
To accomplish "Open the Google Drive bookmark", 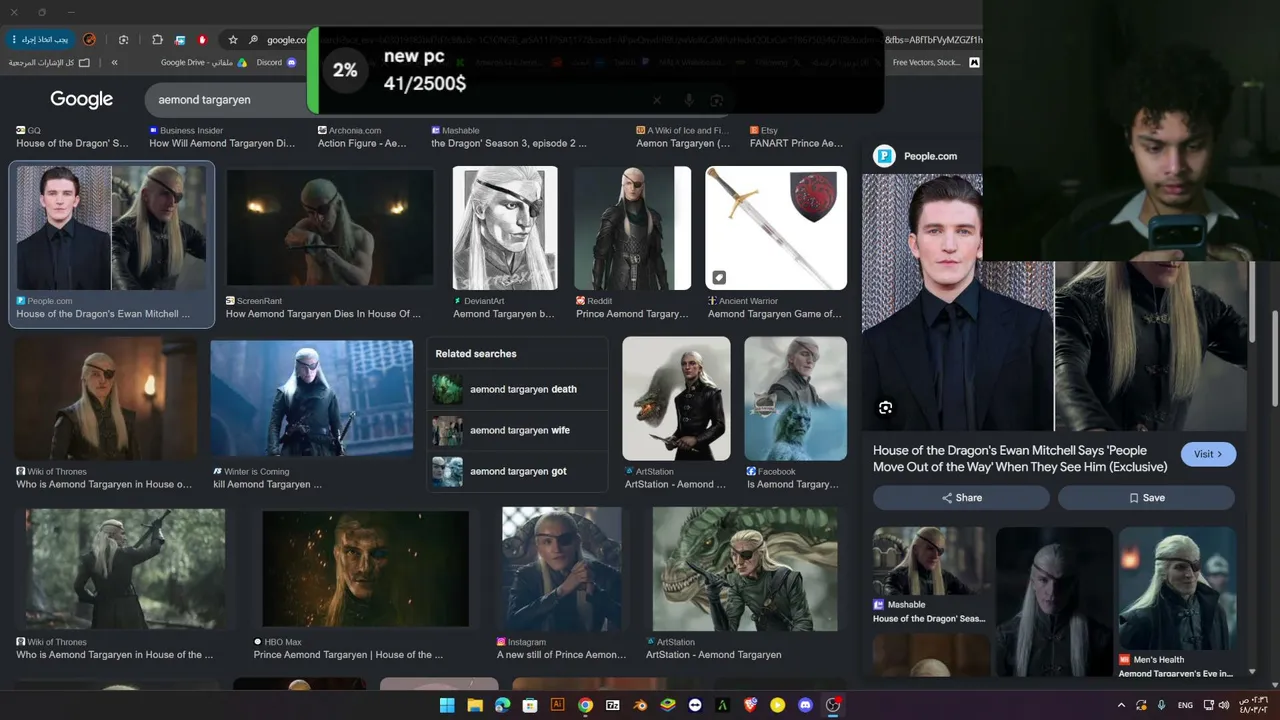I will pyautogui.click(x=204, y=62).
